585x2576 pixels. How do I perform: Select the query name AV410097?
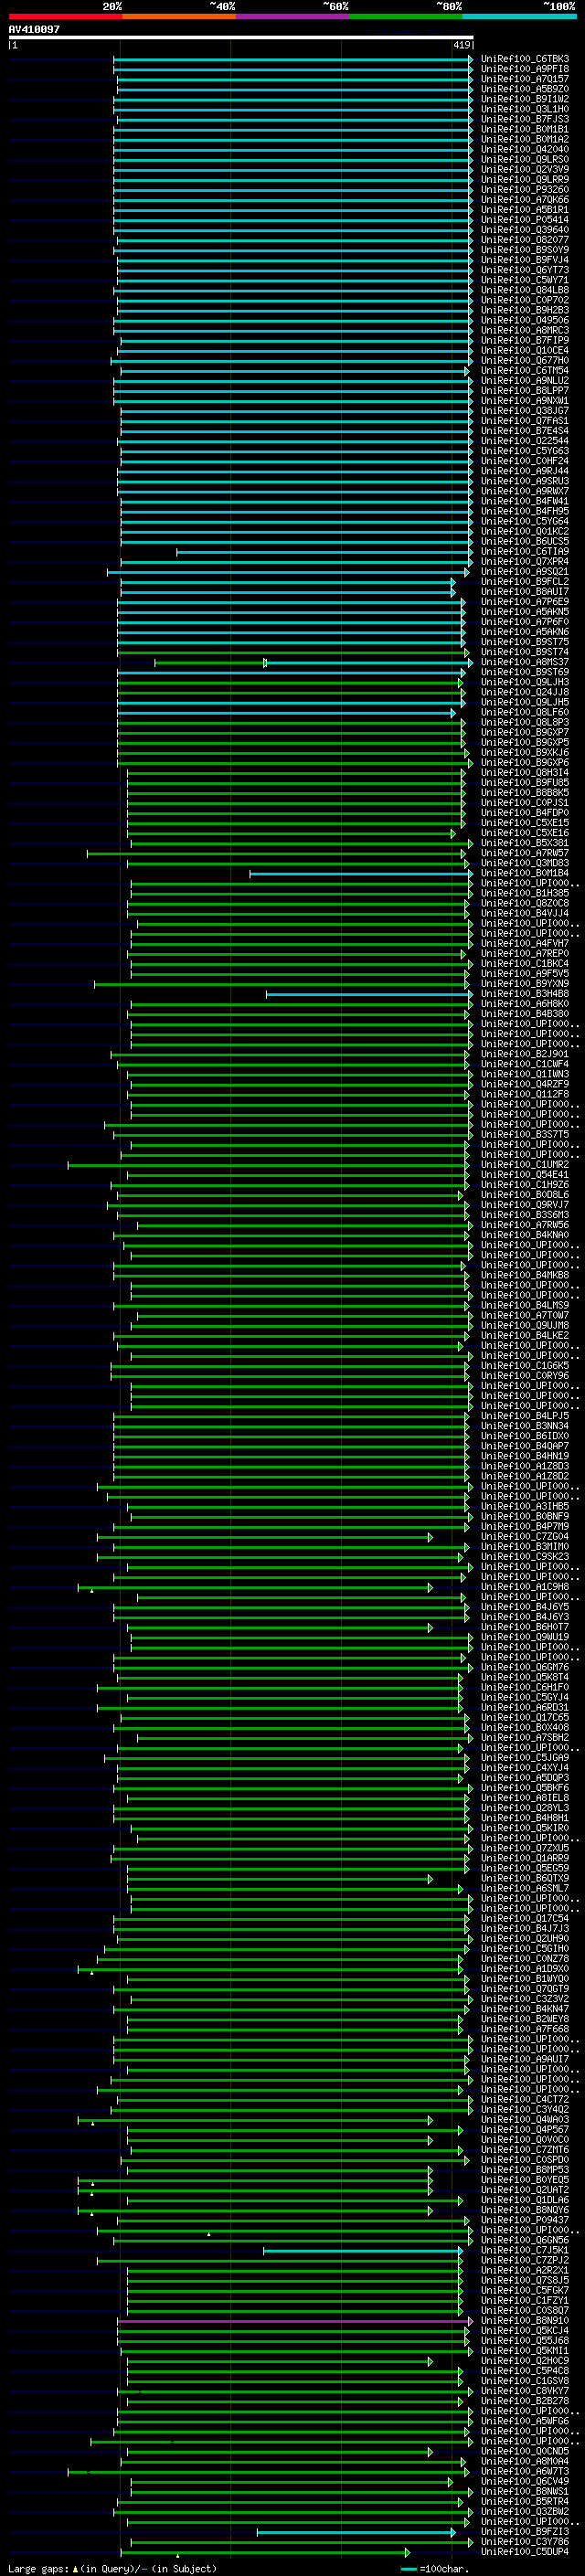point(34,30)
